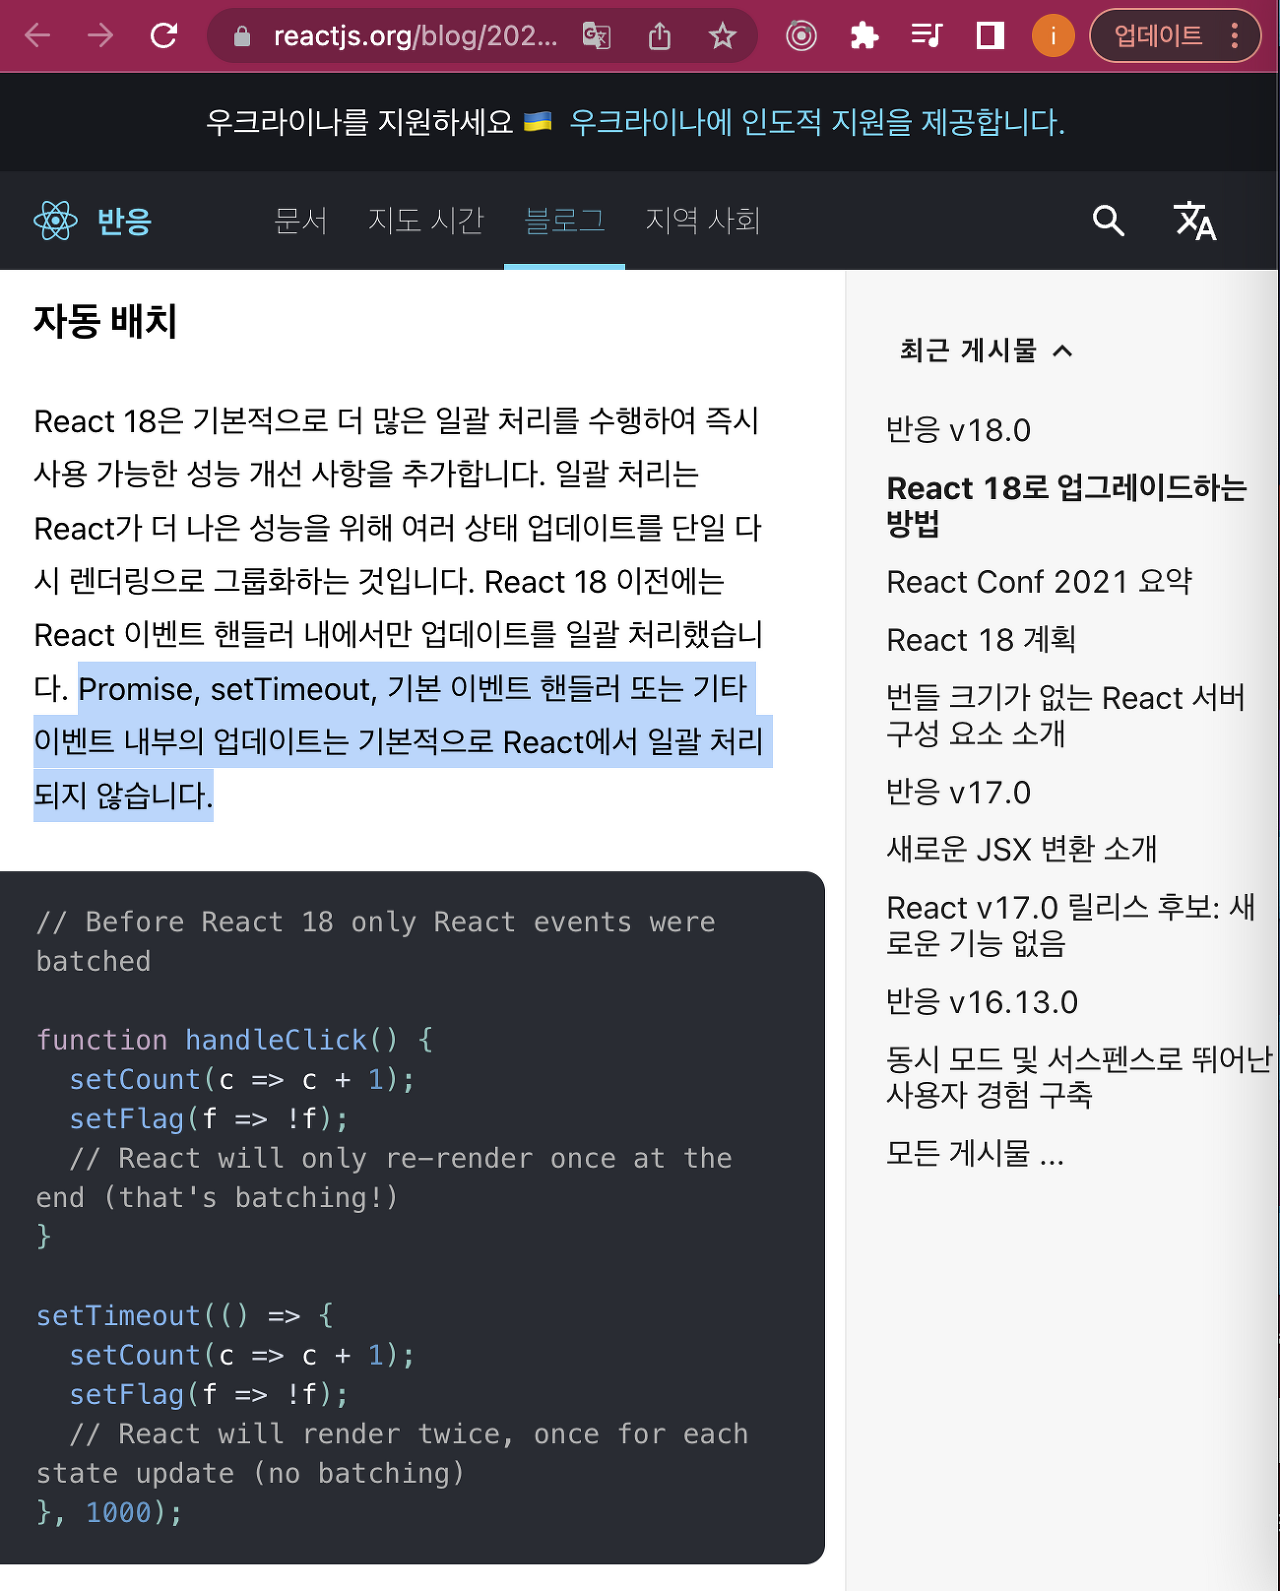Open the three-dot Chrome menu

(1235, 36)
